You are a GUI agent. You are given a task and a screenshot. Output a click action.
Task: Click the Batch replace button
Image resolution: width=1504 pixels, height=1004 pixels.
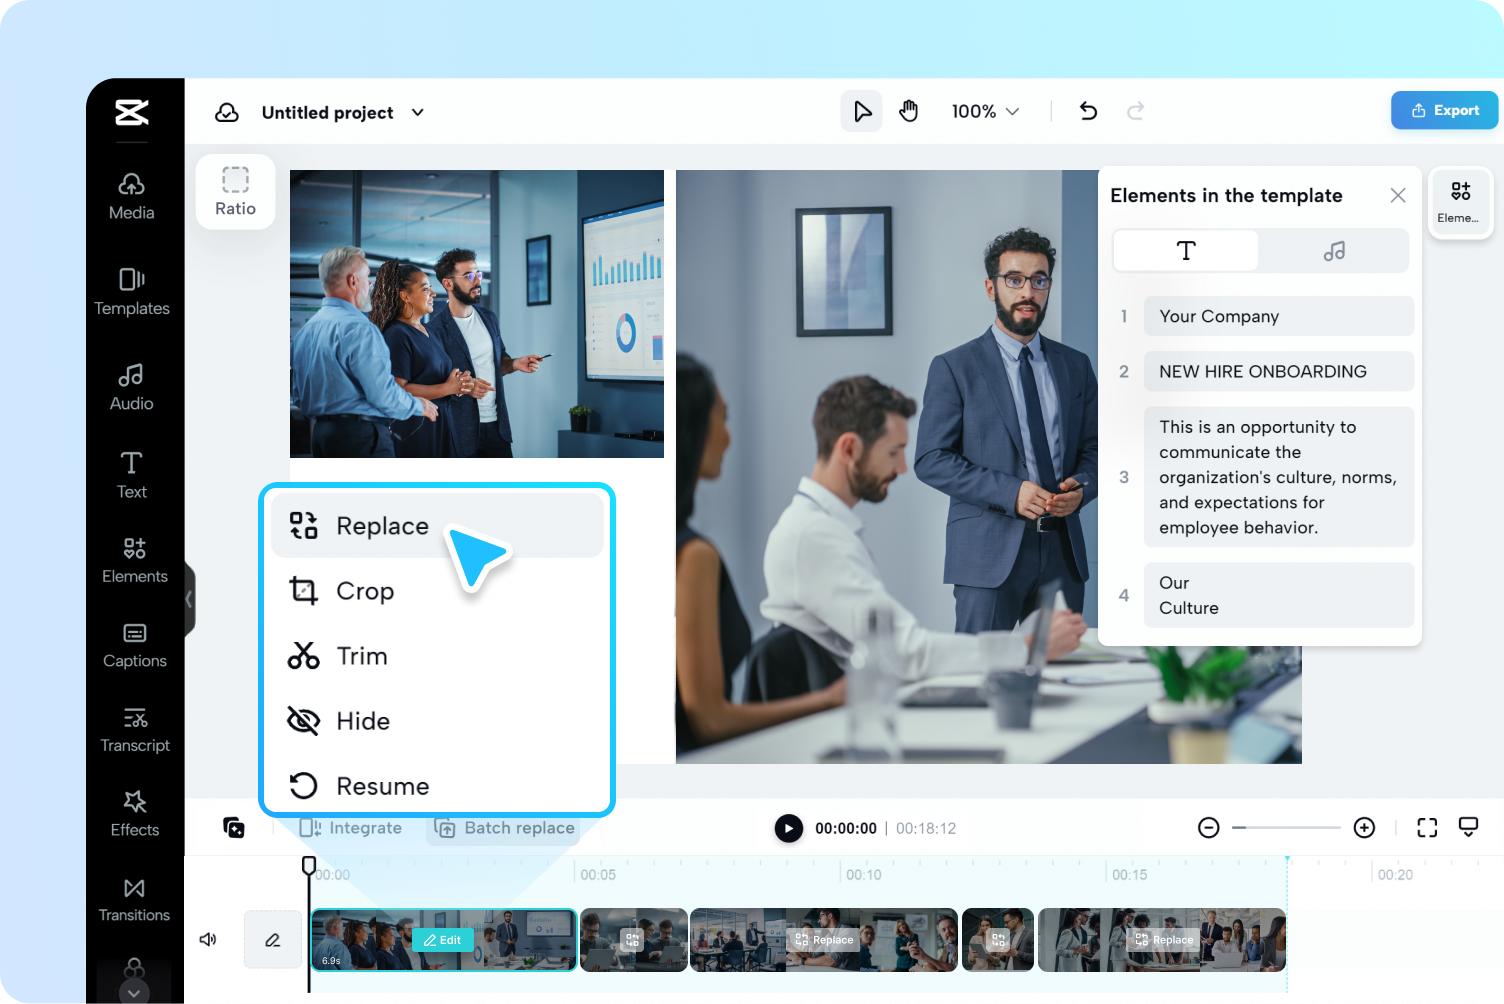pyautogui.click(x=504, y=828)
